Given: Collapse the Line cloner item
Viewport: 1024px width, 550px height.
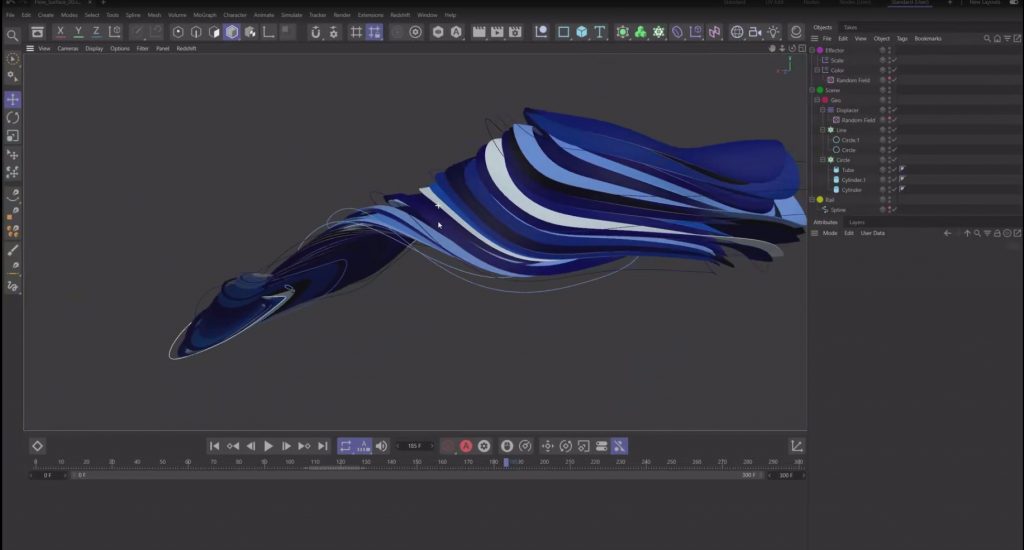Looking at the screenshot, I should (x=823, y=130).
